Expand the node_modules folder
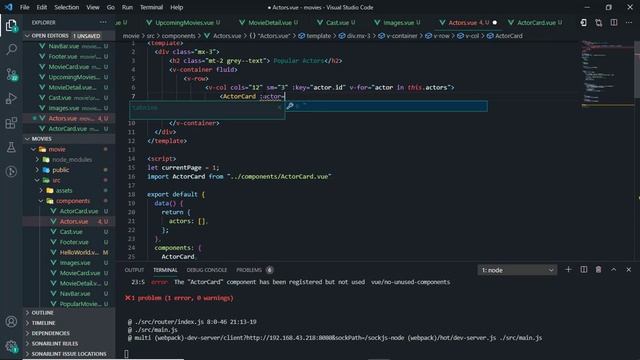This screenshot has width=640, height=360. (x=37, y=160)
